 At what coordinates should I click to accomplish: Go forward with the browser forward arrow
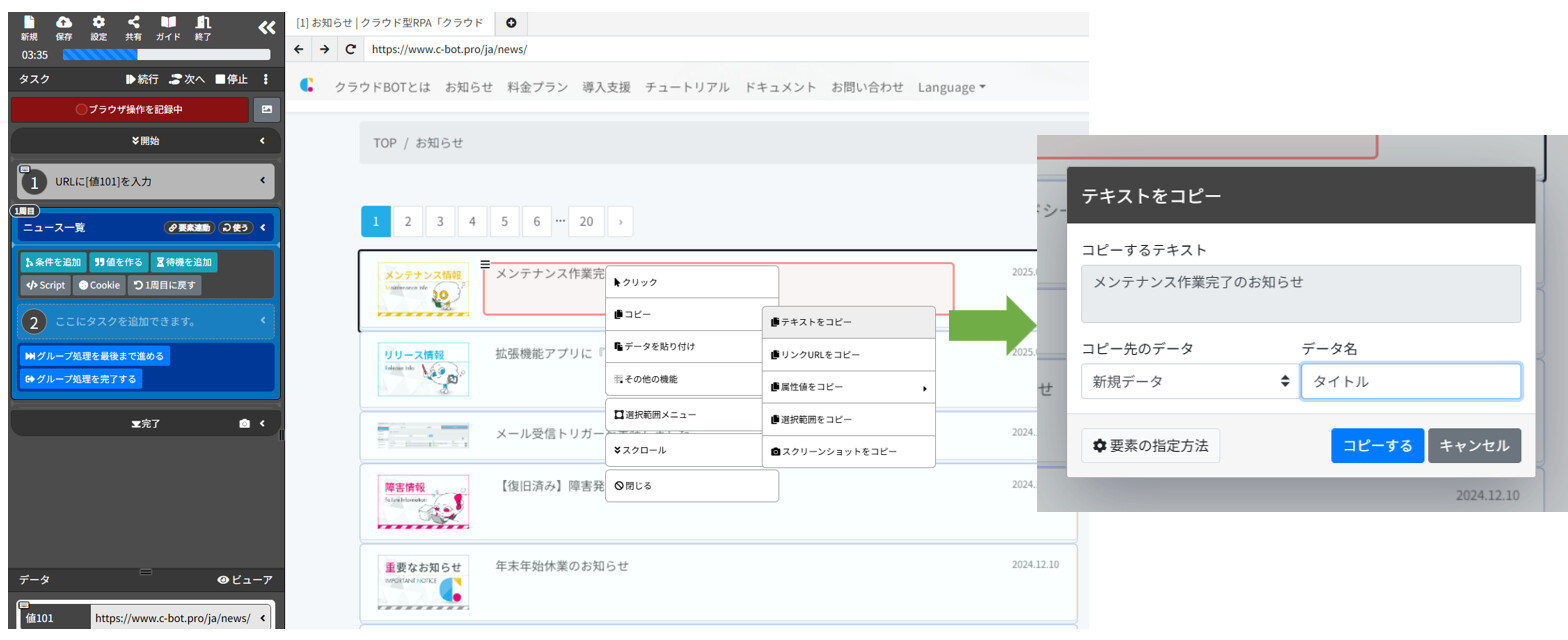(324, 49)
